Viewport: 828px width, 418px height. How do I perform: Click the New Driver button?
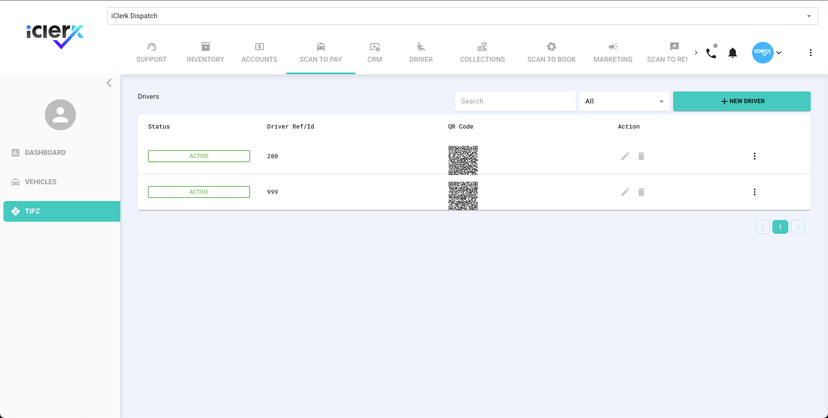pyautogui.click(x=741, y=101)
